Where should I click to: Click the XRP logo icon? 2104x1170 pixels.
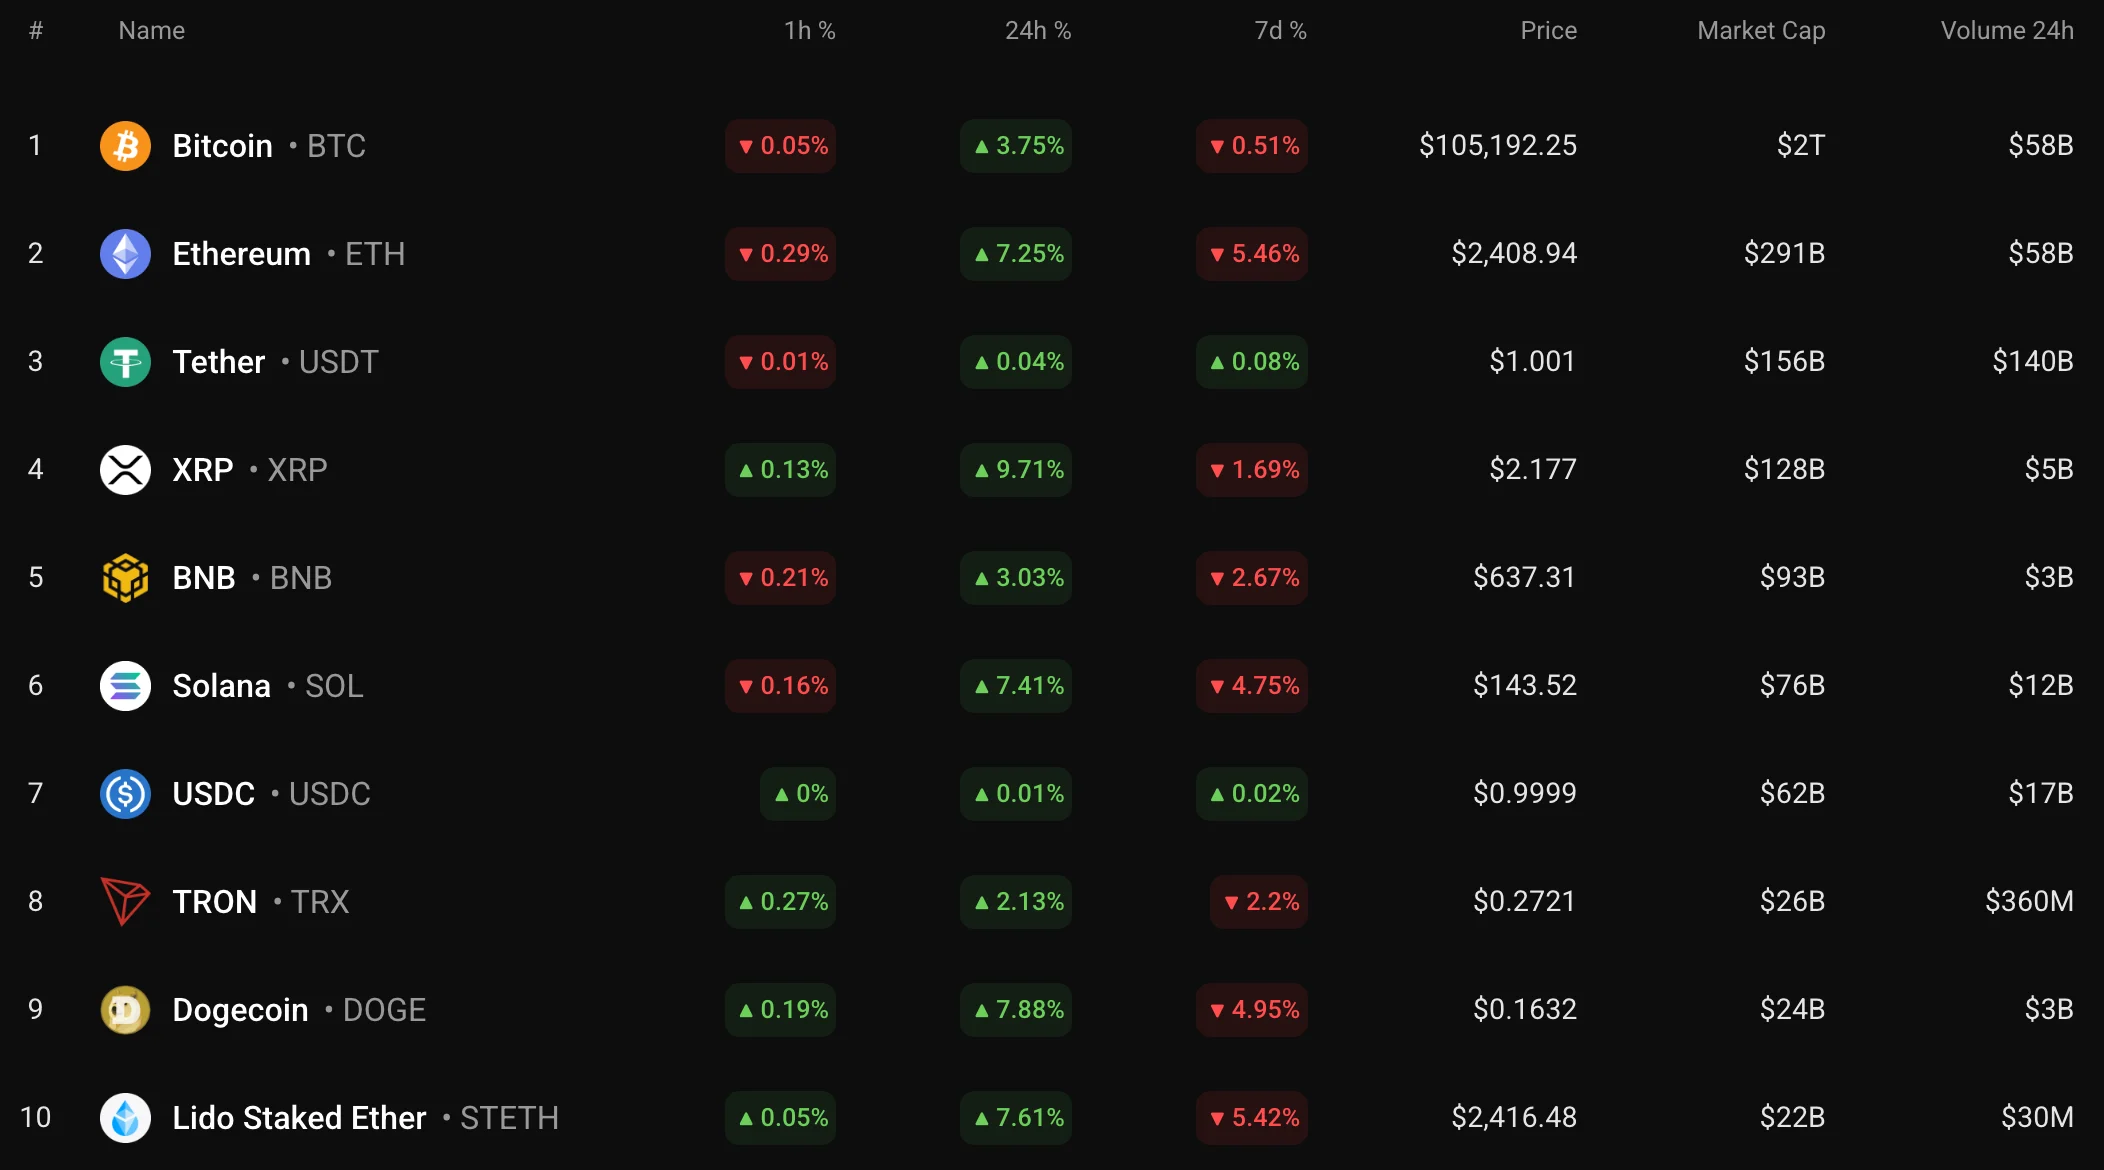125,470
